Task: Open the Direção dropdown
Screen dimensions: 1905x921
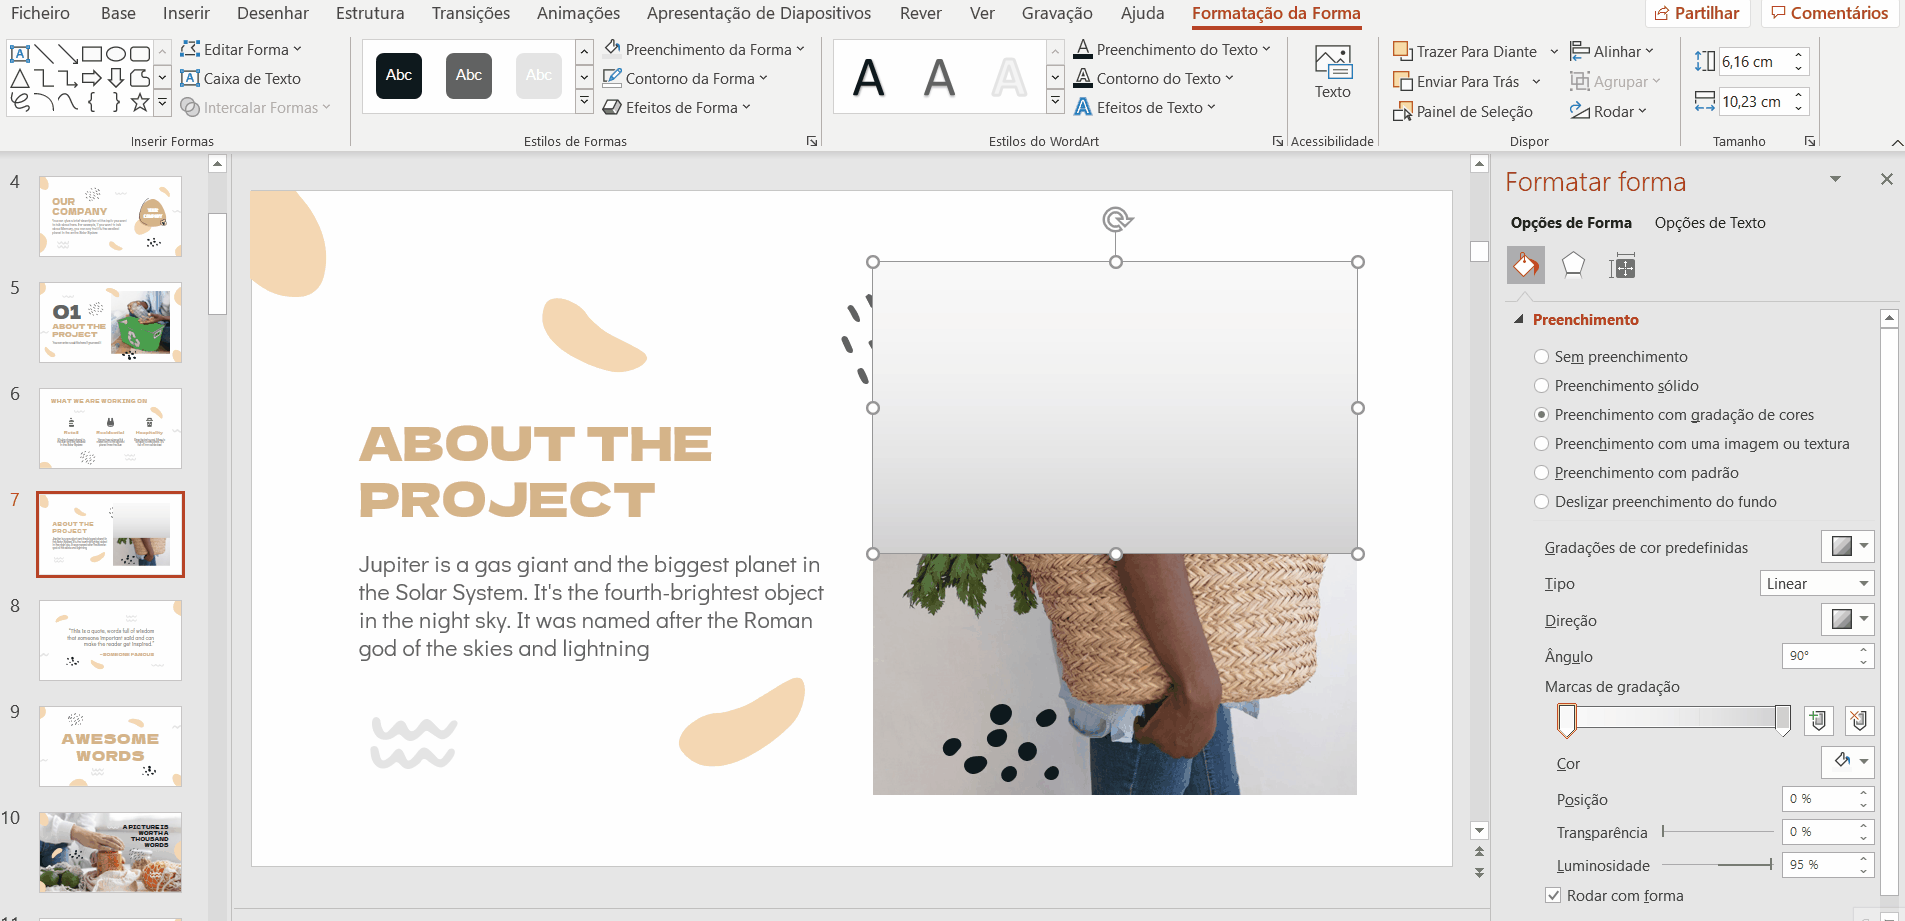Action: pyautogui.click(x=1847, y=620)
